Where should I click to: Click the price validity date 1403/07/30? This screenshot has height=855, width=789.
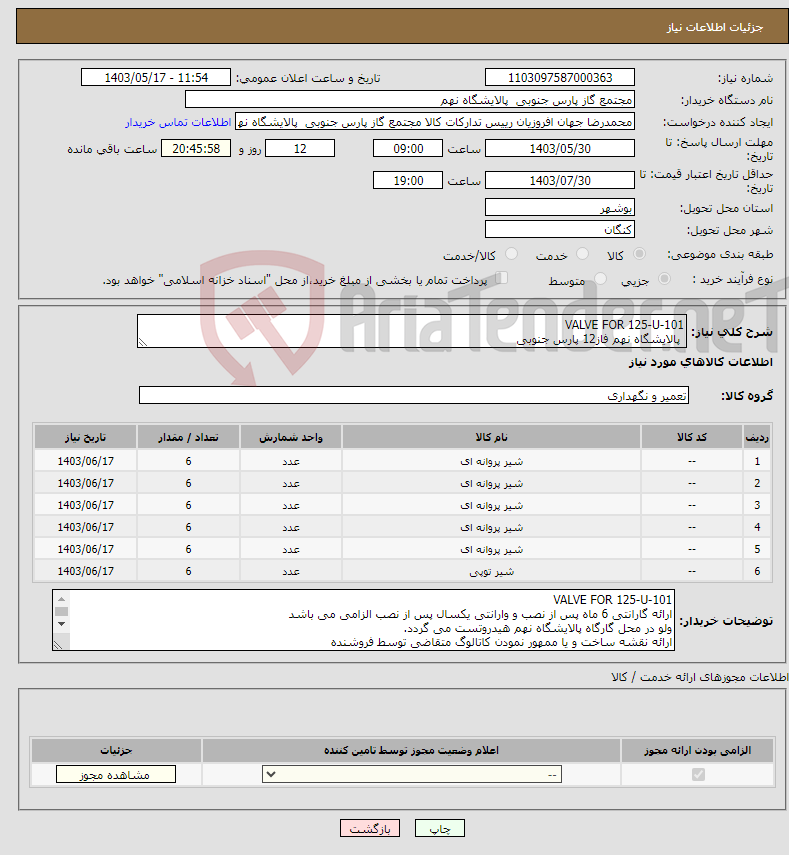click(x=559, y=180)
